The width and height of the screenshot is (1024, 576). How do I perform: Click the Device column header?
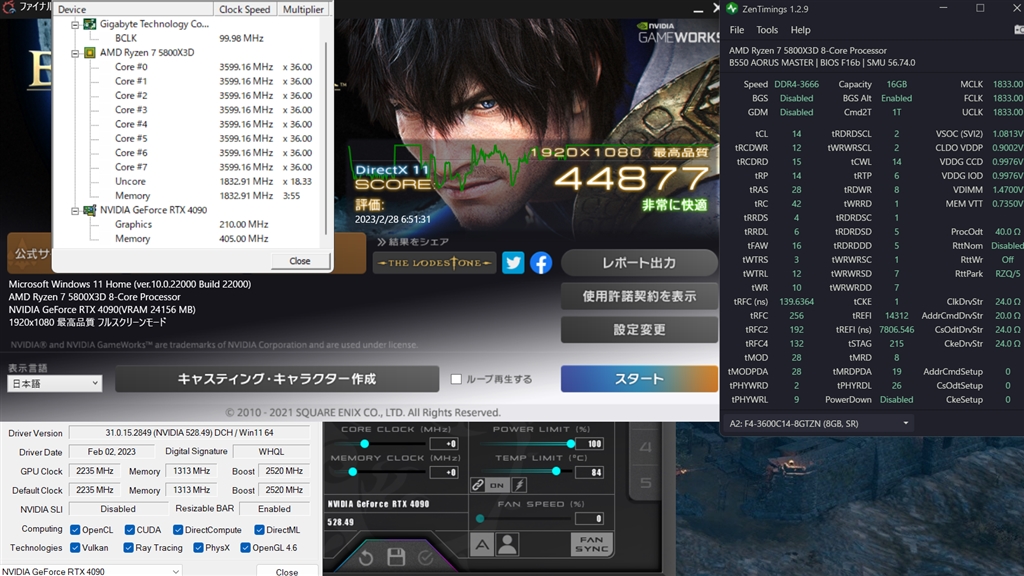(133, 9)
